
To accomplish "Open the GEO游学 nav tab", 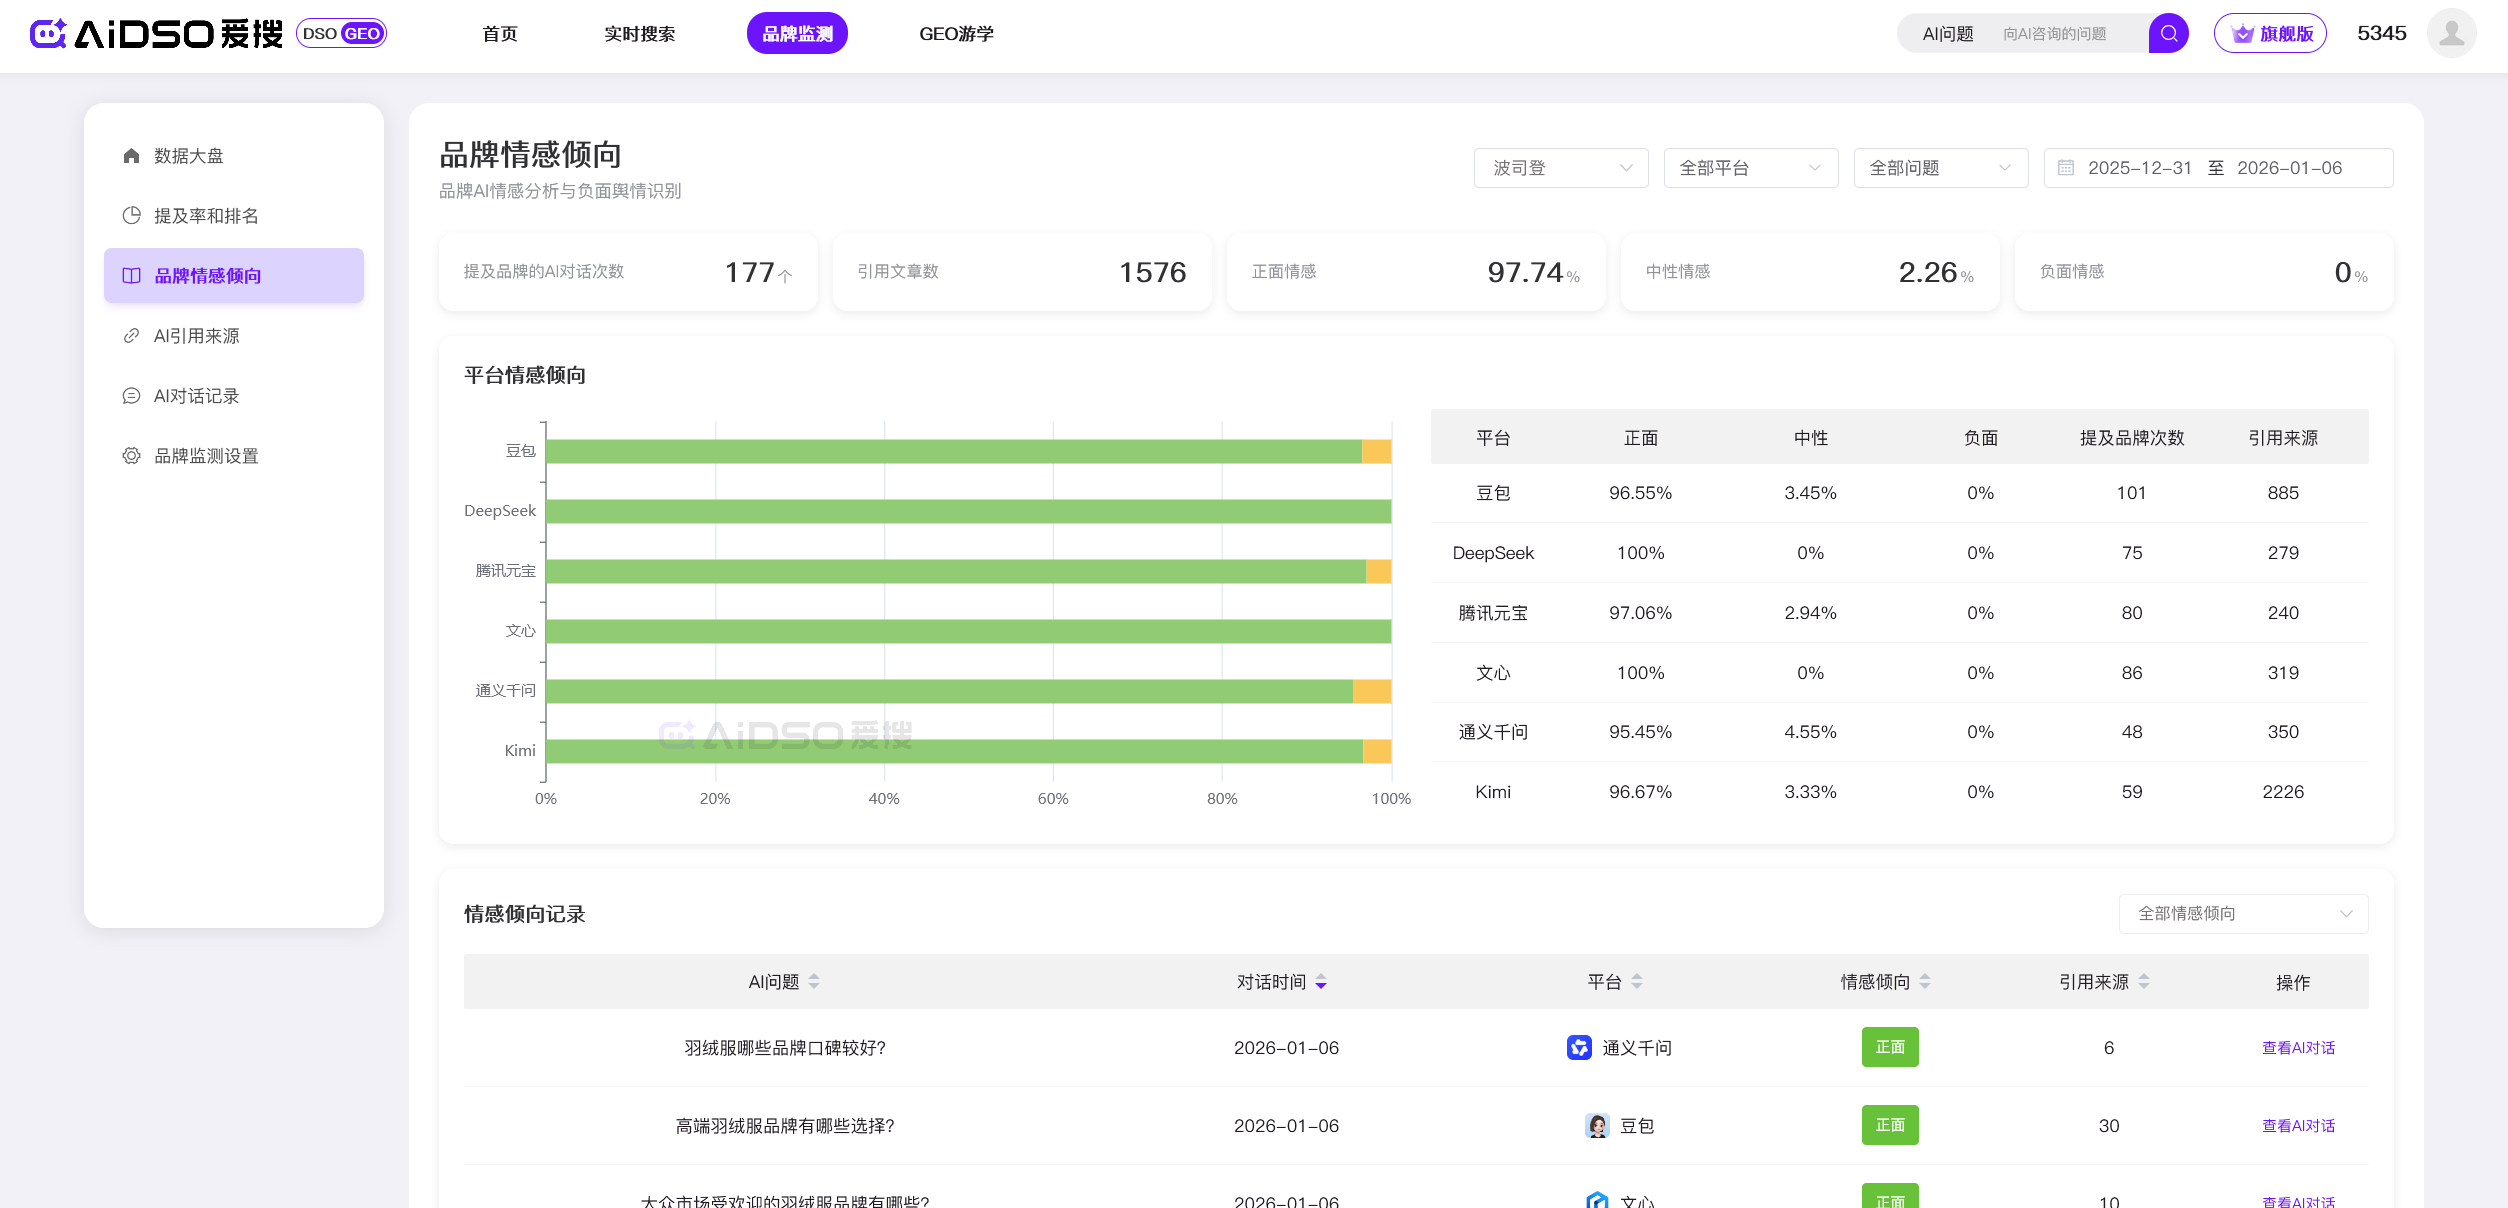I will click(956, 34).
